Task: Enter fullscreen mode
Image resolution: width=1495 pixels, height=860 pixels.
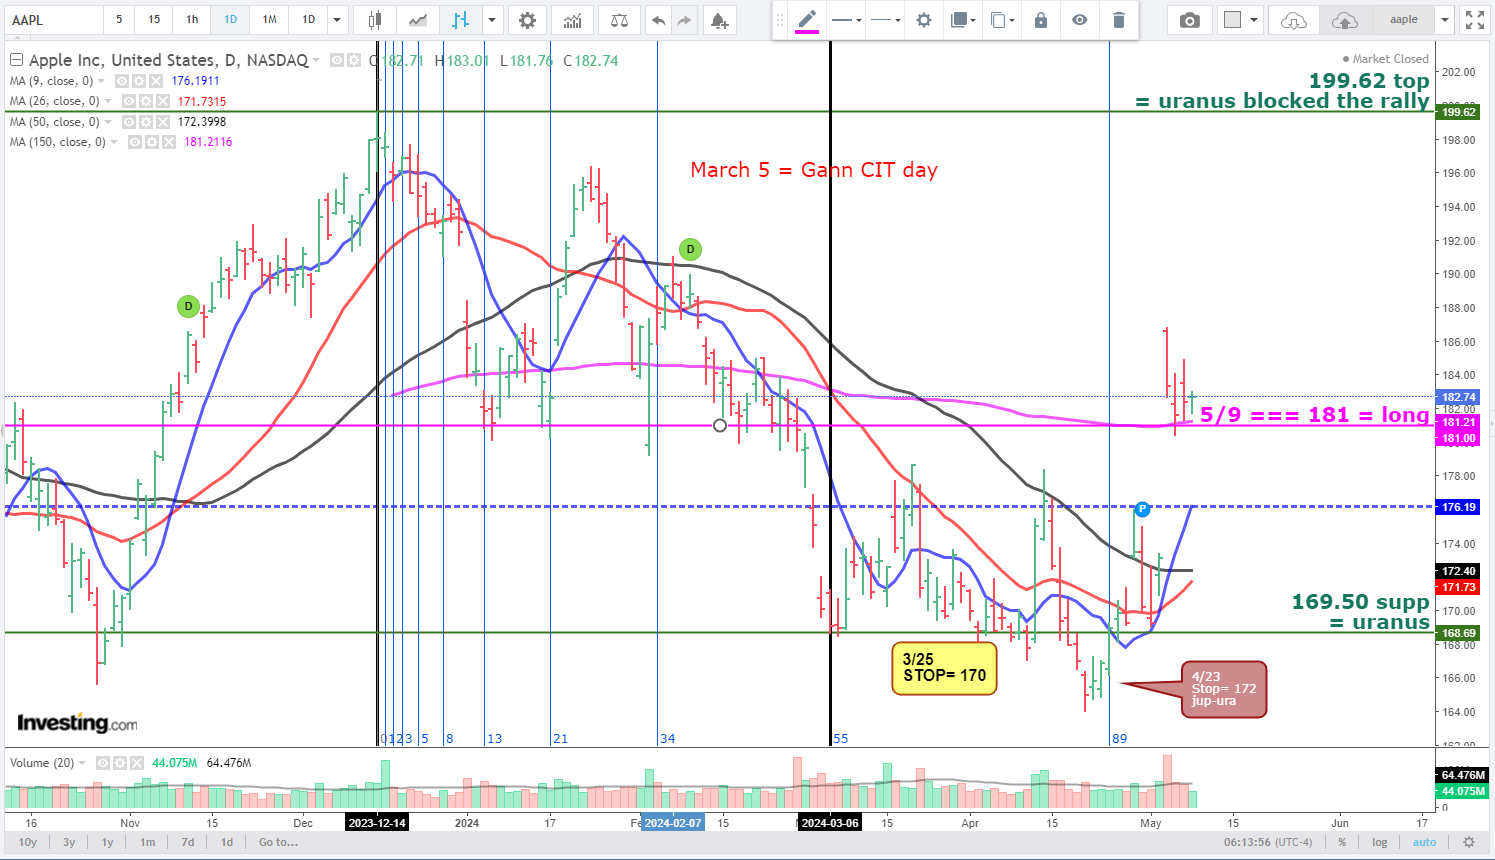Action: tap(1474, 20)
